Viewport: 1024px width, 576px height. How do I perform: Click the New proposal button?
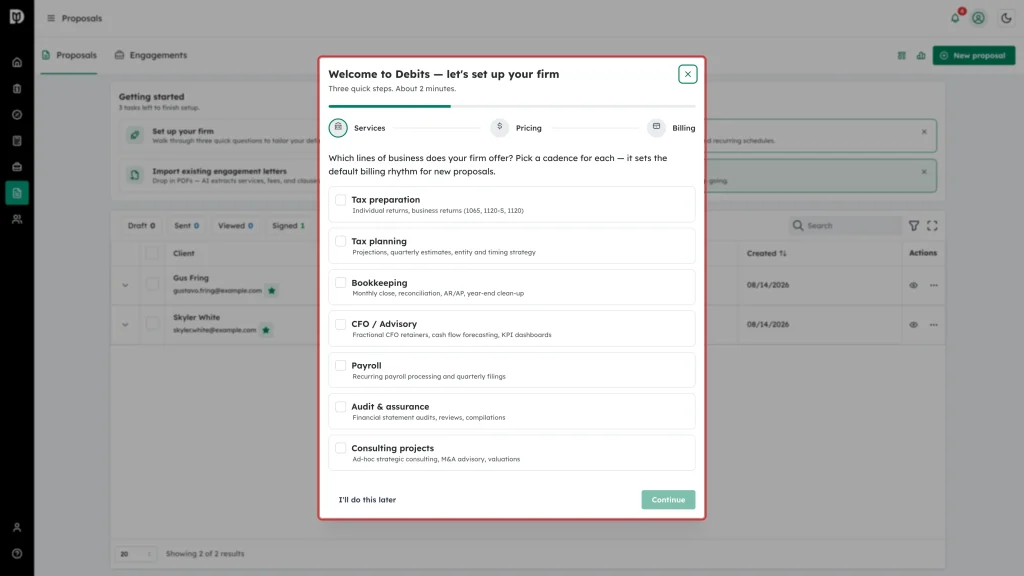[974, 56]
